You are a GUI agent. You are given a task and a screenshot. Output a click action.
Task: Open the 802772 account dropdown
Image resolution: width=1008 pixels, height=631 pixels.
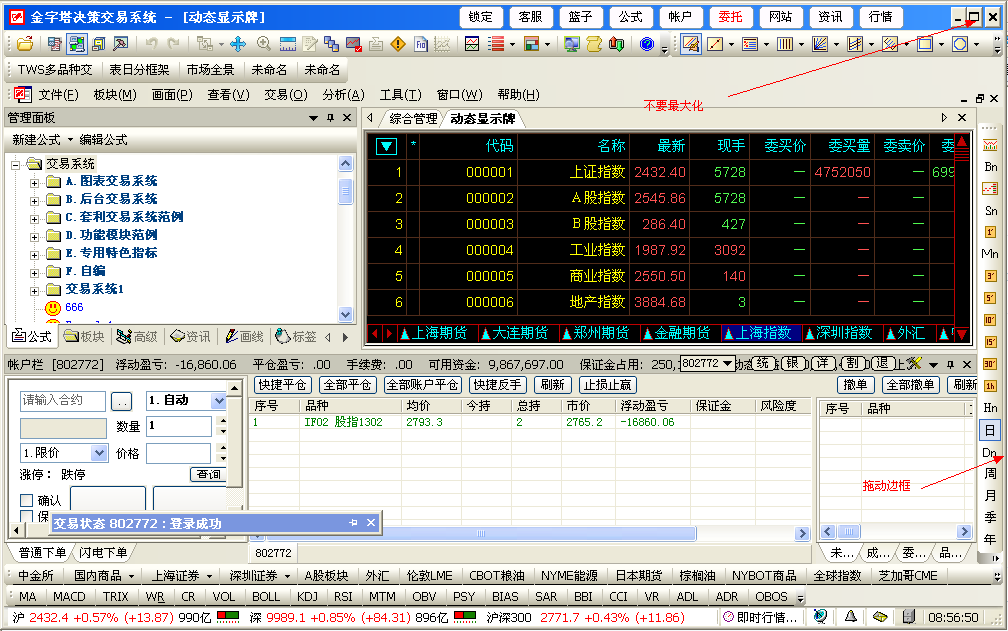pyautogui.click(x=727, y=363)
